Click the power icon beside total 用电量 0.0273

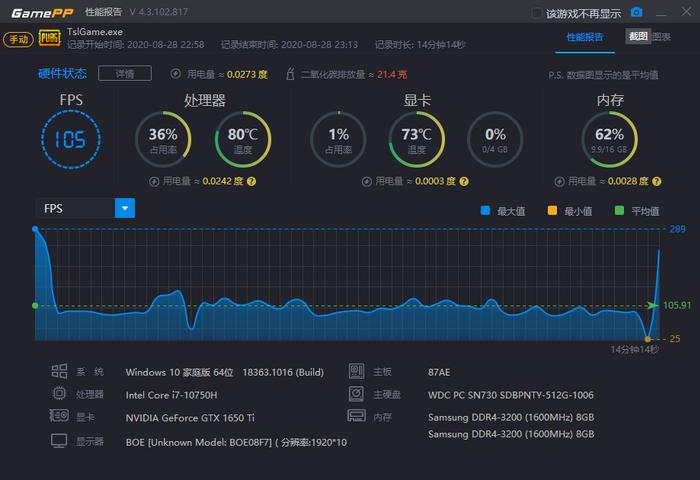pyautogui.click(x=175, y=74)
